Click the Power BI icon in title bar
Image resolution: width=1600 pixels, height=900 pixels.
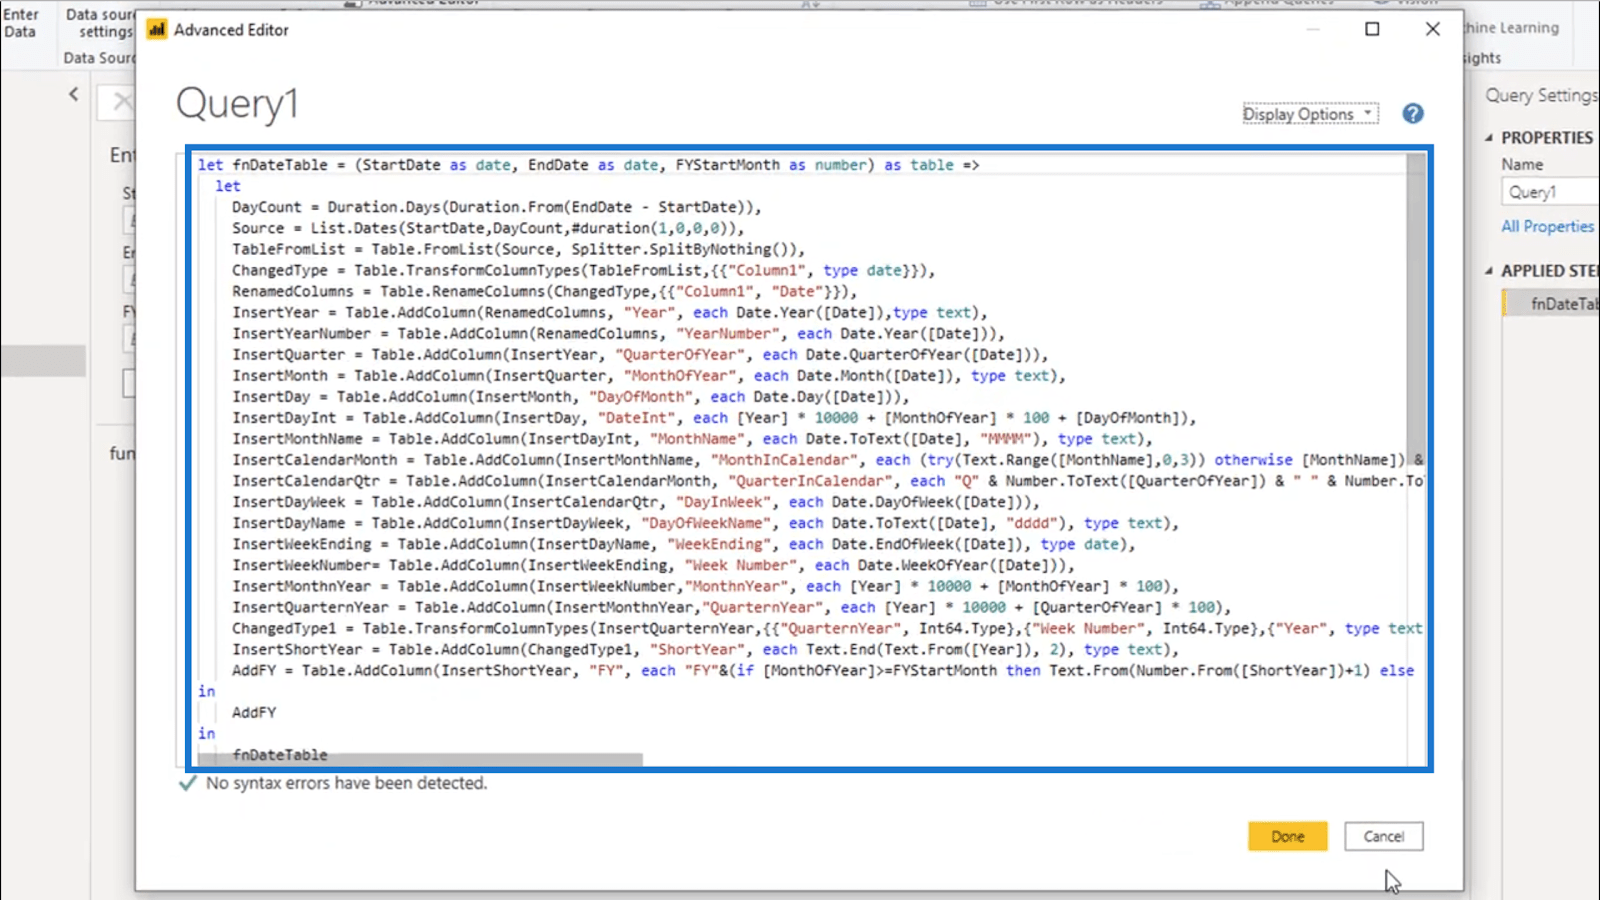click(157, 30)
